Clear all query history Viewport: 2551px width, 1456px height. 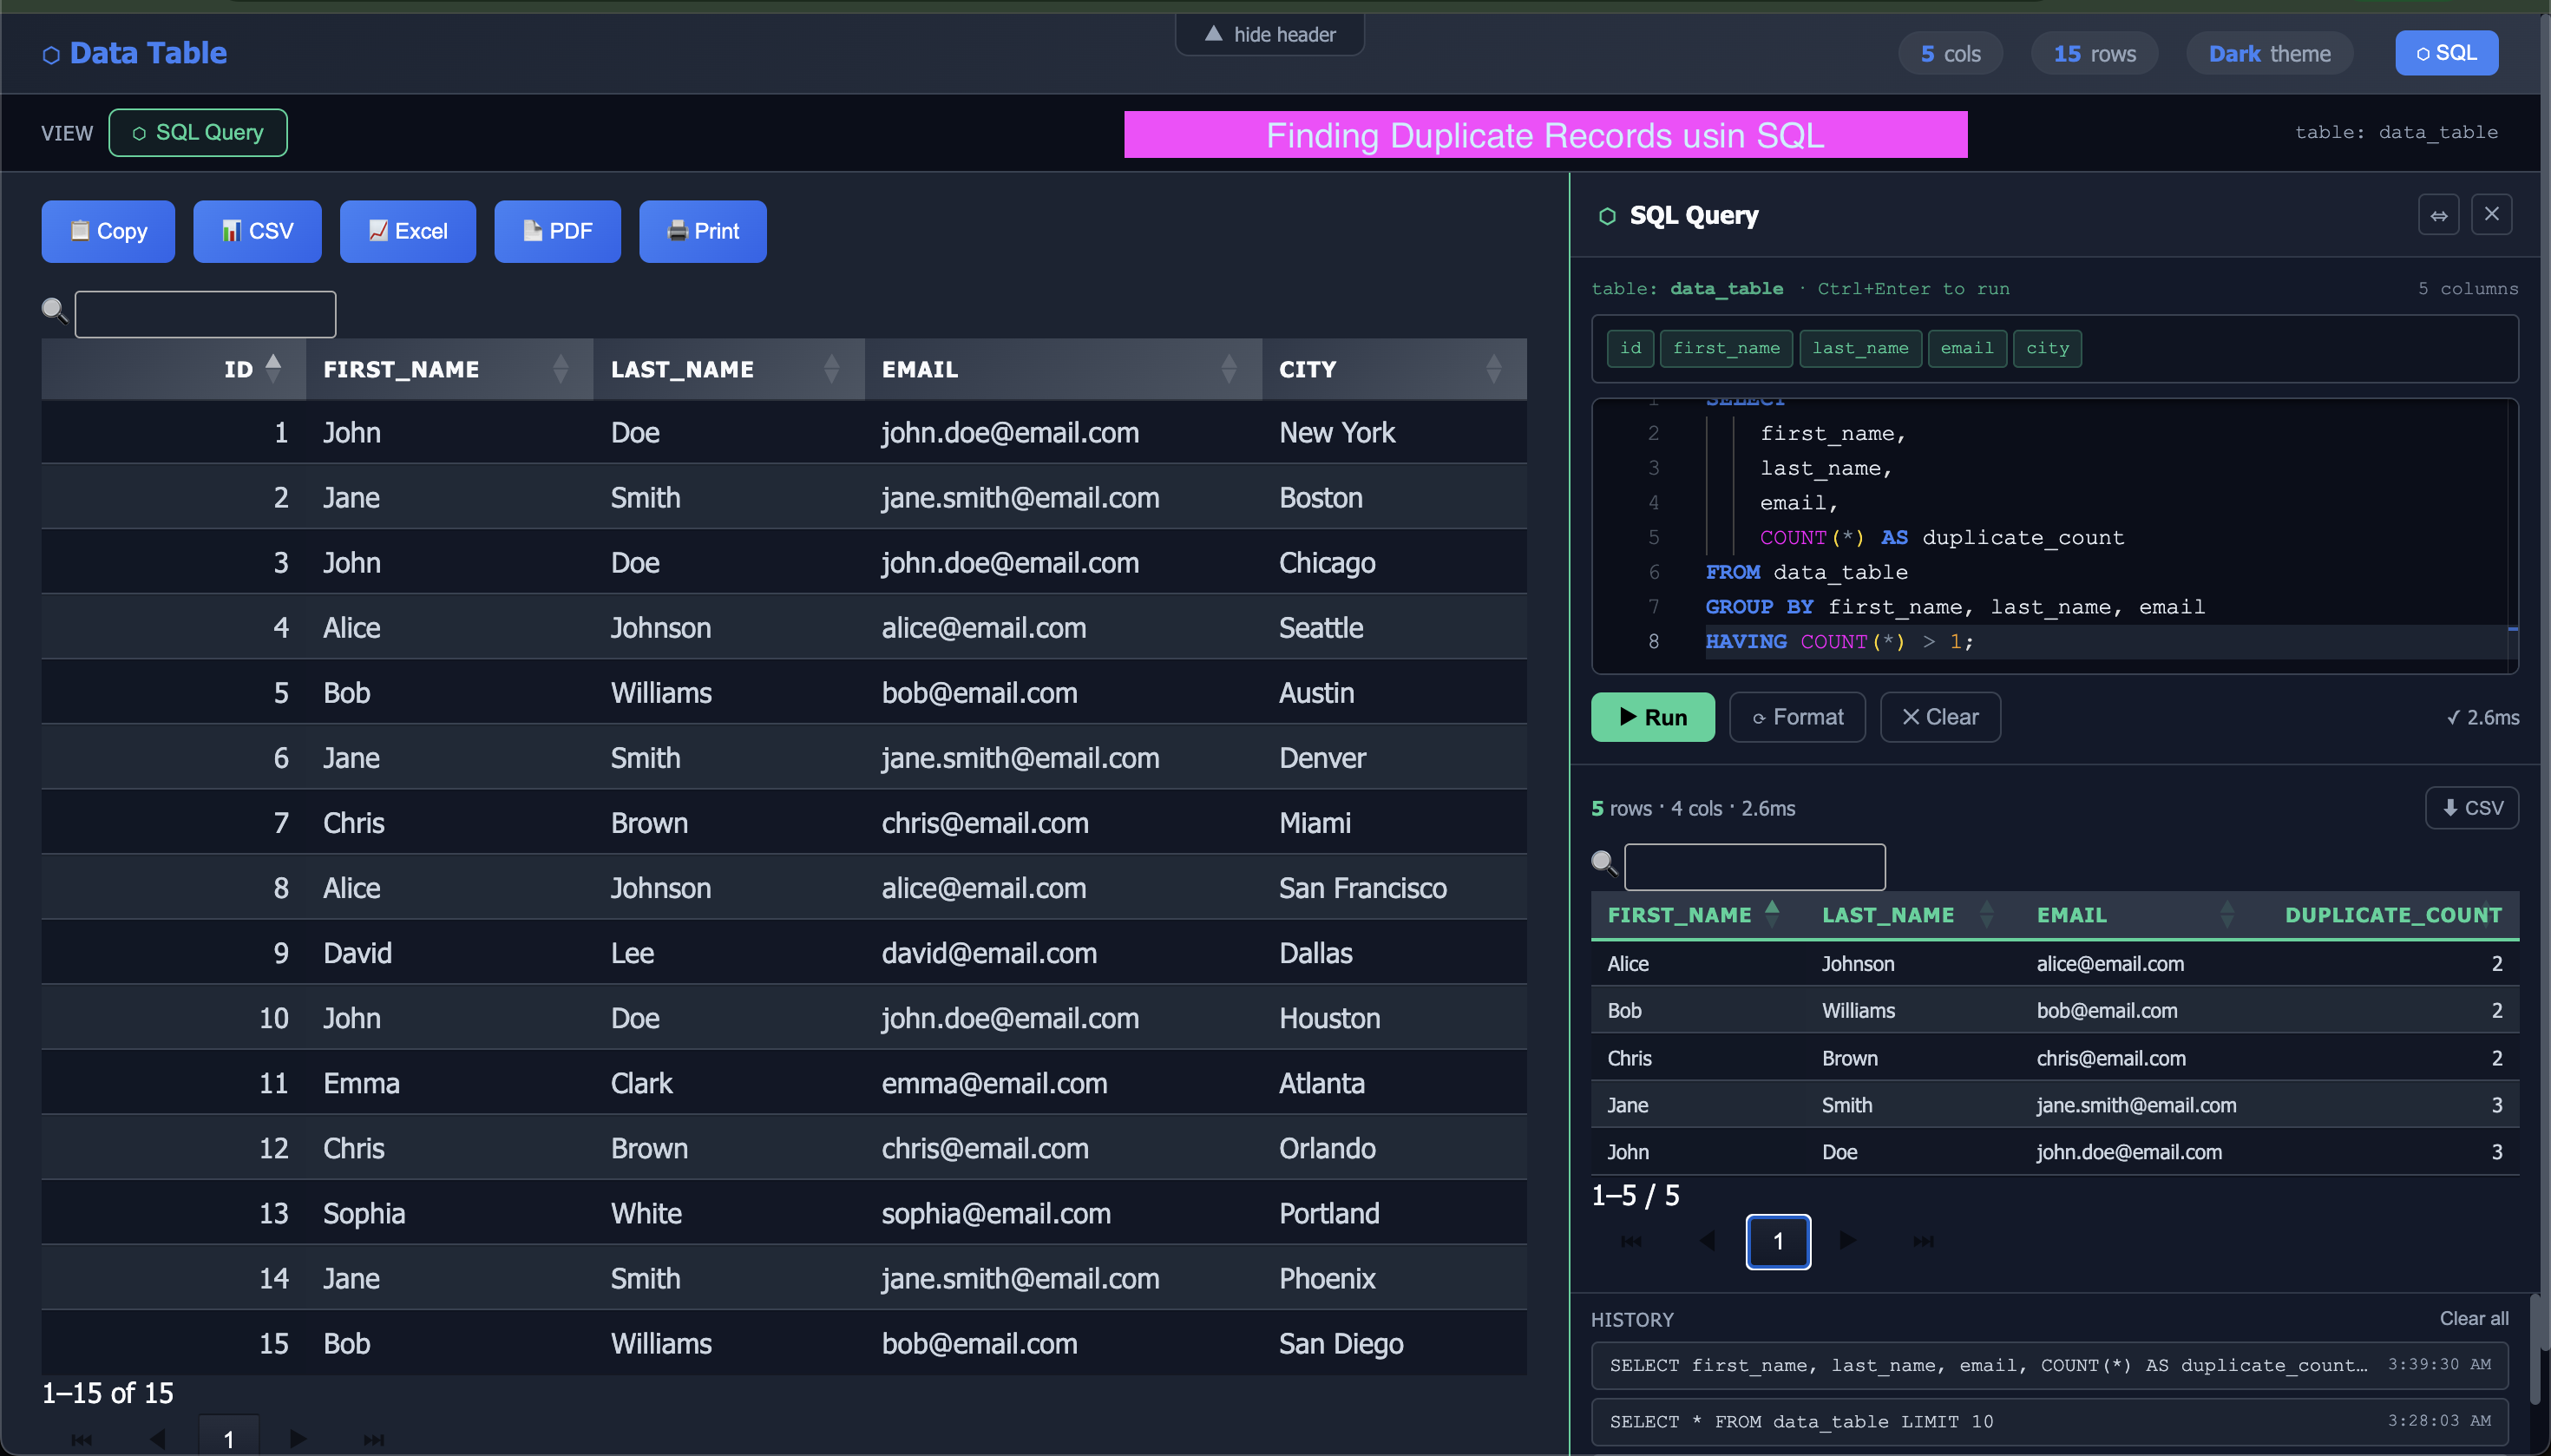[x=2473, y=1319]
